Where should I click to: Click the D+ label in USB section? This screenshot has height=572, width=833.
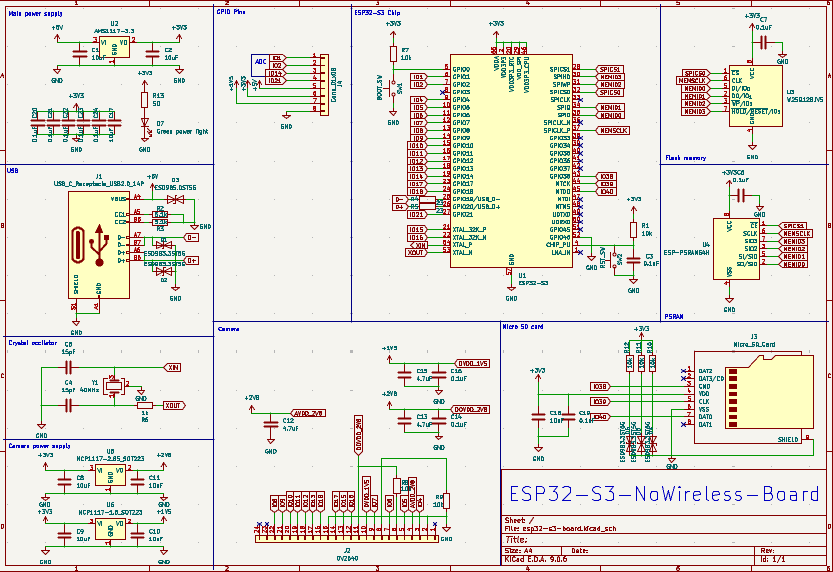pos(191,260)
